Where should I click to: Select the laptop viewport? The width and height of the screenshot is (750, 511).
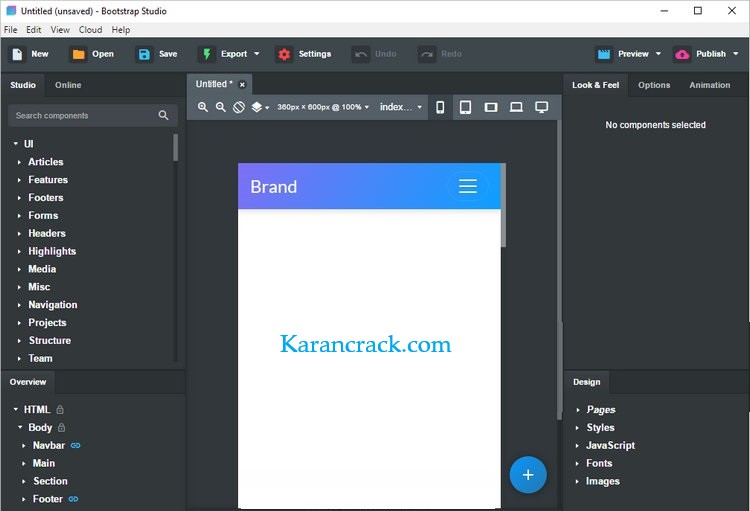click(516, 107)
